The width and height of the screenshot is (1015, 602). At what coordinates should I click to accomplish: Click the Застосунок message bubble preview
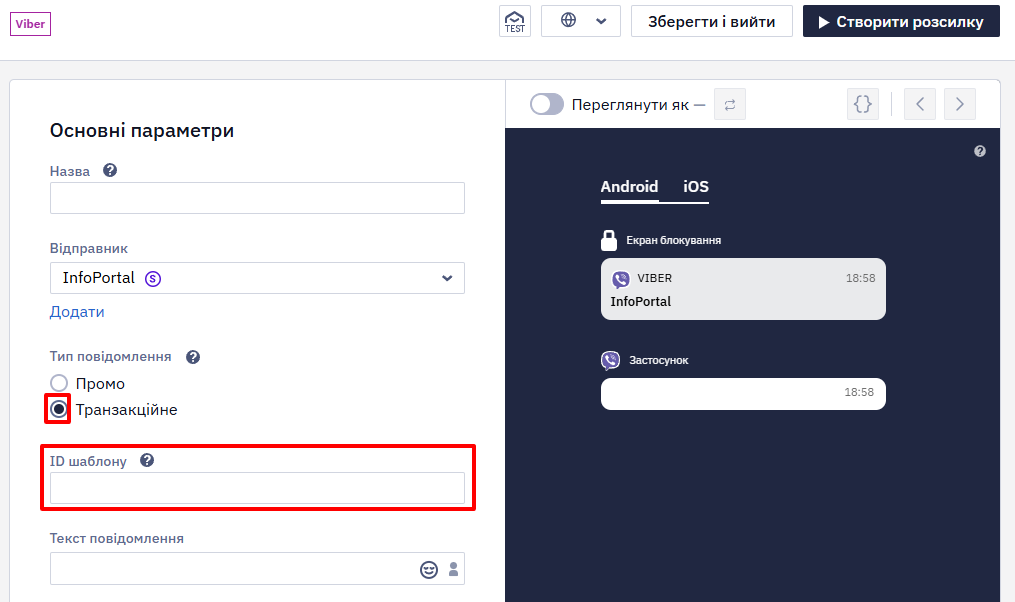point(743,394)
